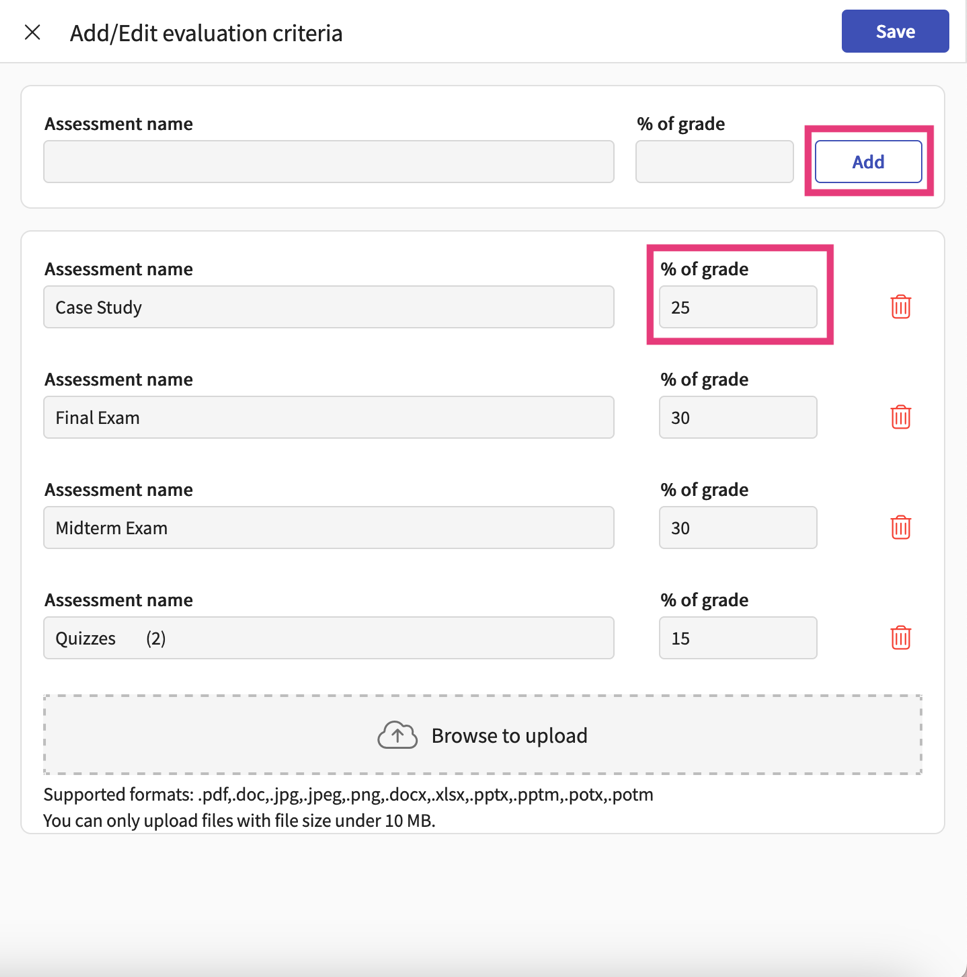Delete the Case Study assessment row
Screen dimensions: 967x977
[900, 307]
